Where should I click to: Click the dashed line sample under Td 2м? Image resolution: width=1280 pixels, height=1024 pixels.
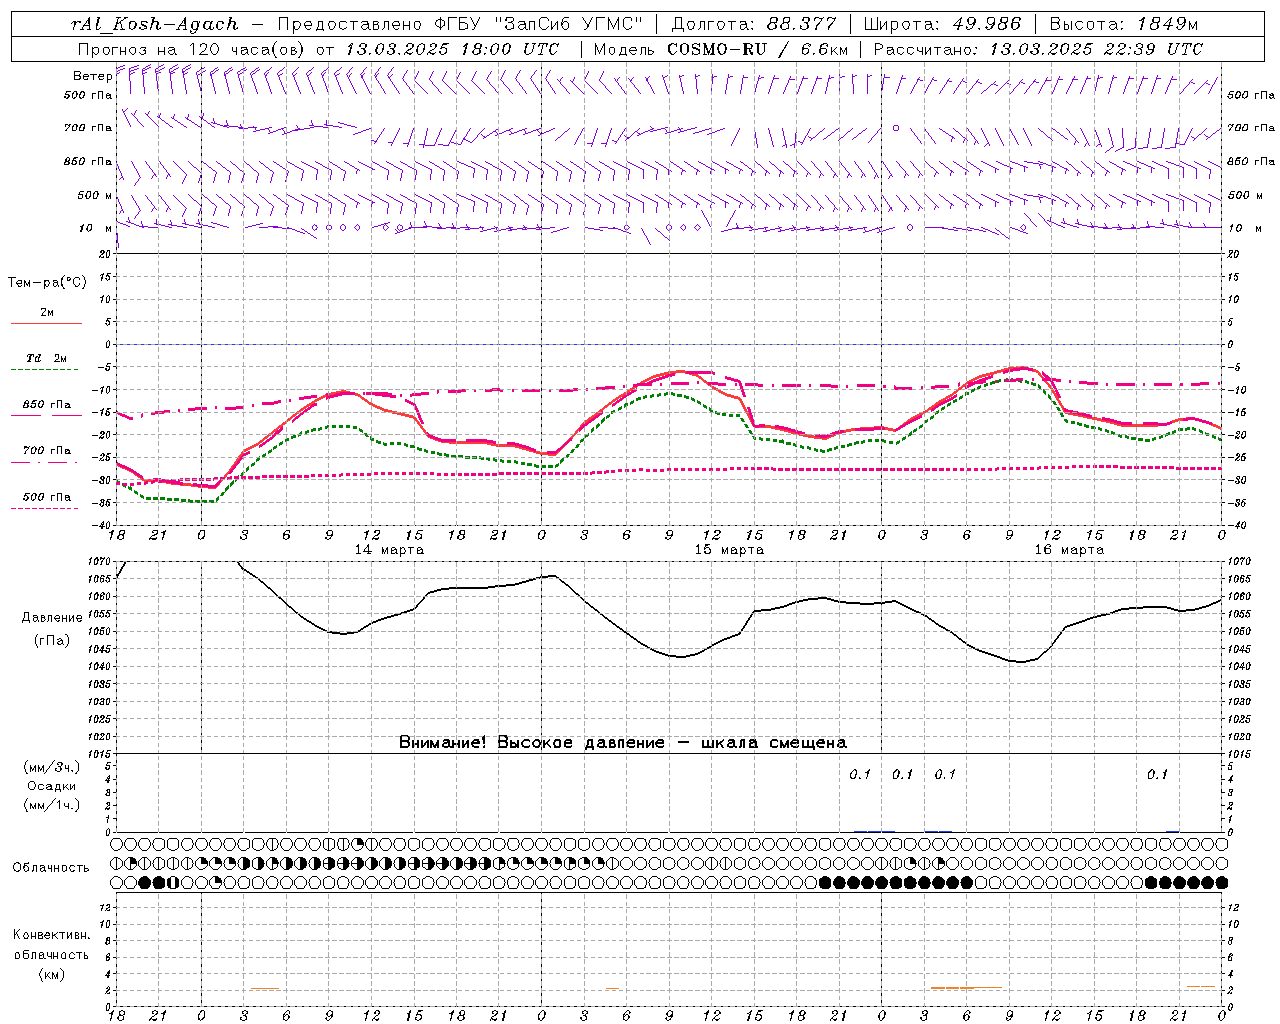(46, 370)
